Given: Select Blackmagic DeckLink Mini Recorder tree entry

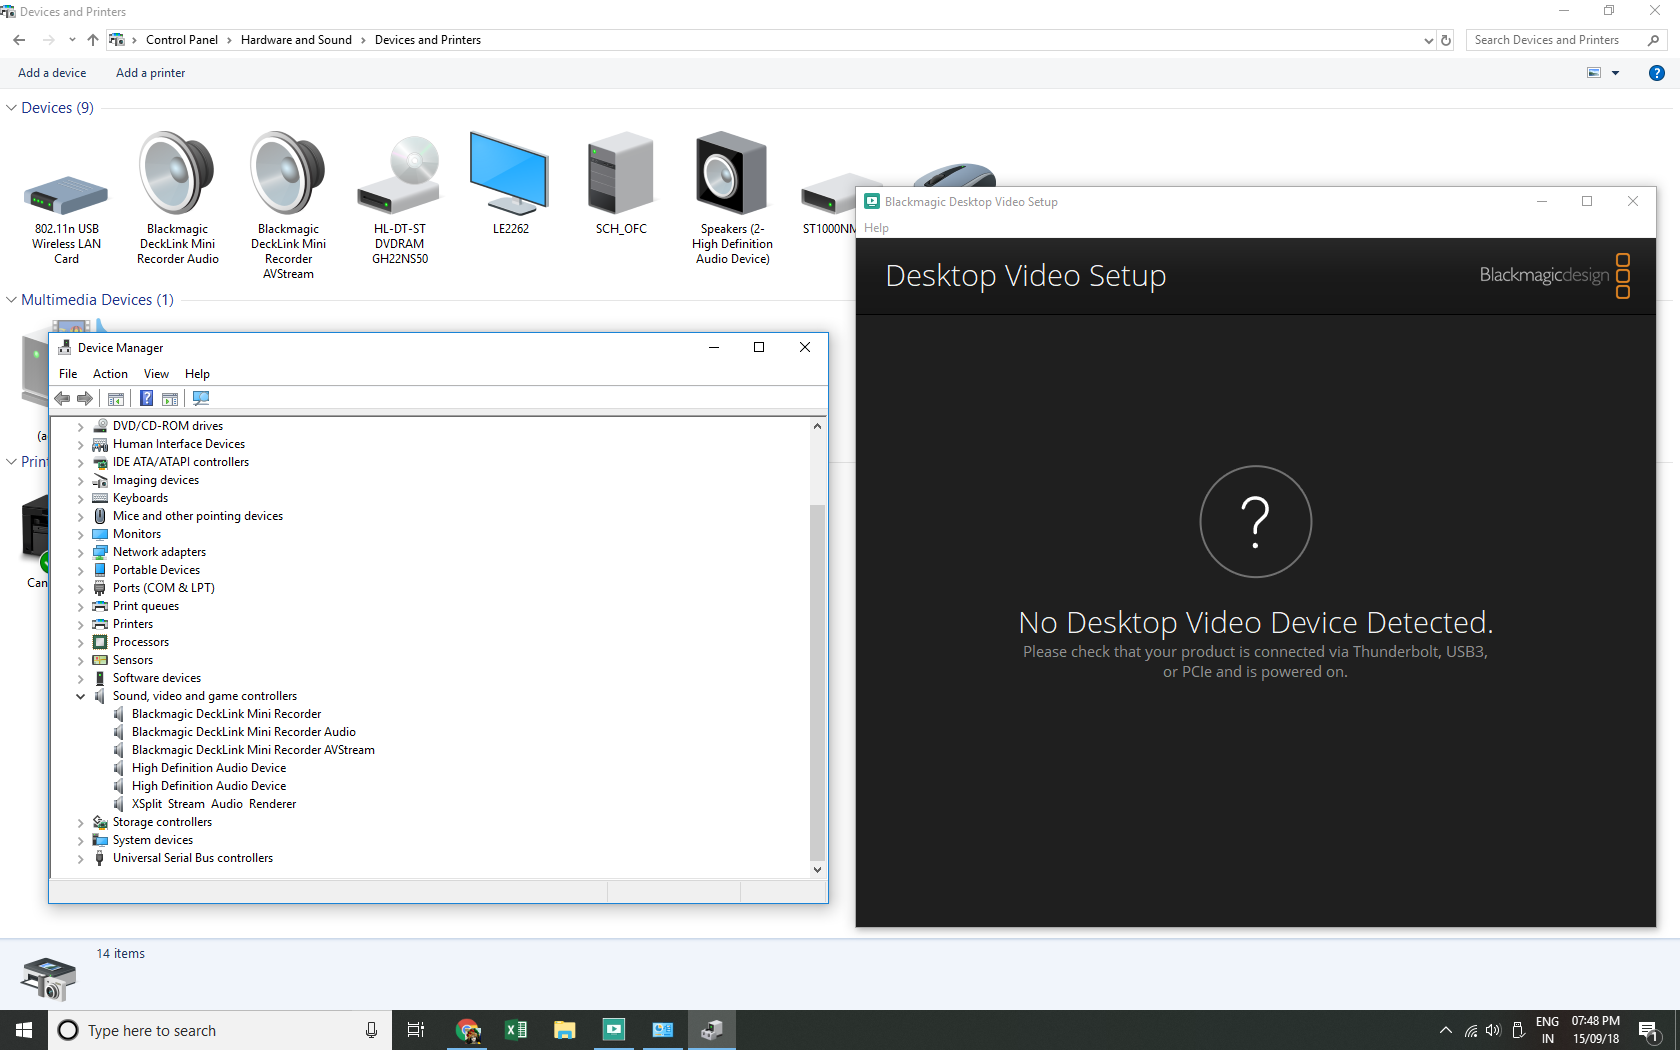Looking at the screenshot, I should click(226, 714).
